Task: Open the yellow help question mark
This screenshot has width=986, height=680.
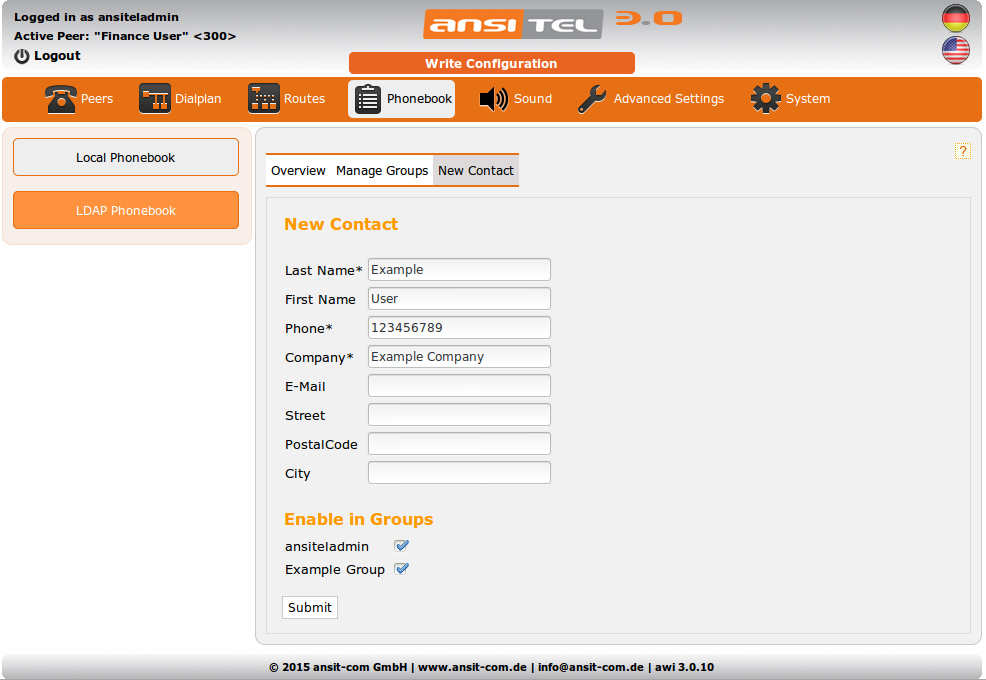Action: click(963, 151)
